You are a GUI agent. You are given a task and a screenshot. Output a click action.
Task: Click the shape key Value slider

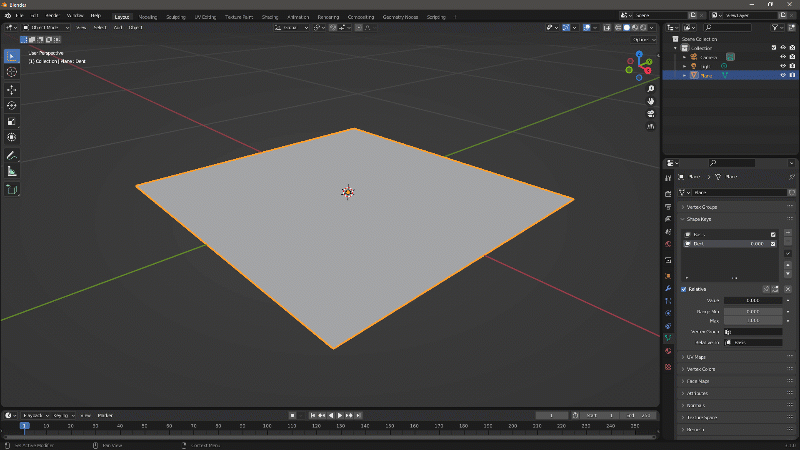pyautogui.click(x=753, y=301)
